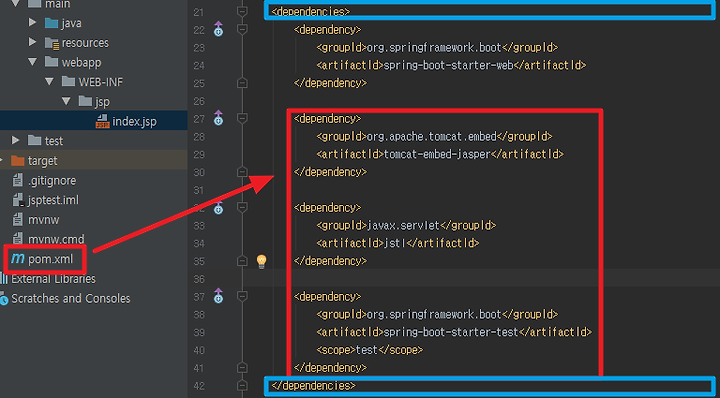The width and height of the screenshot is (720, 398).
Task: Click gutter dependency icon on line 27
Action: 219,118
